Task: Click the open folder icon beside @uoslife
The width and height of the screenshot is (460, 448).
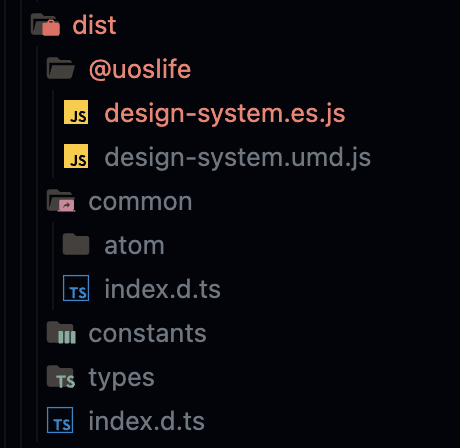Action: (61, 68)
